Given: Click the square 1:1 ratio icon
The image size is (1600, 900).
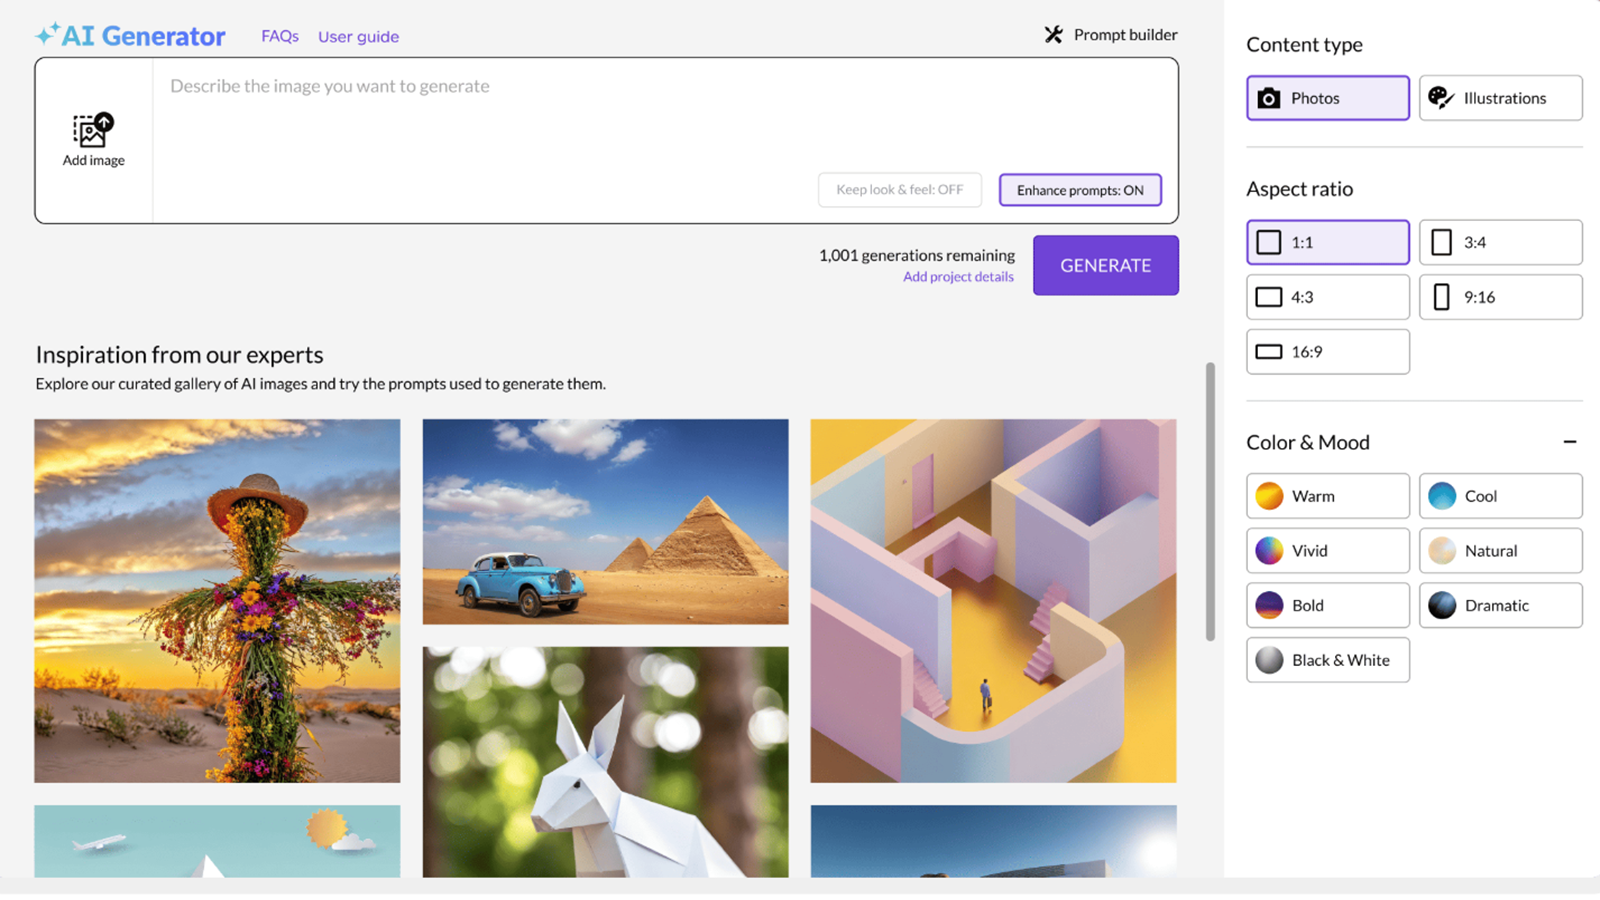Looking at the screenshot, I should pos(1269,242).
